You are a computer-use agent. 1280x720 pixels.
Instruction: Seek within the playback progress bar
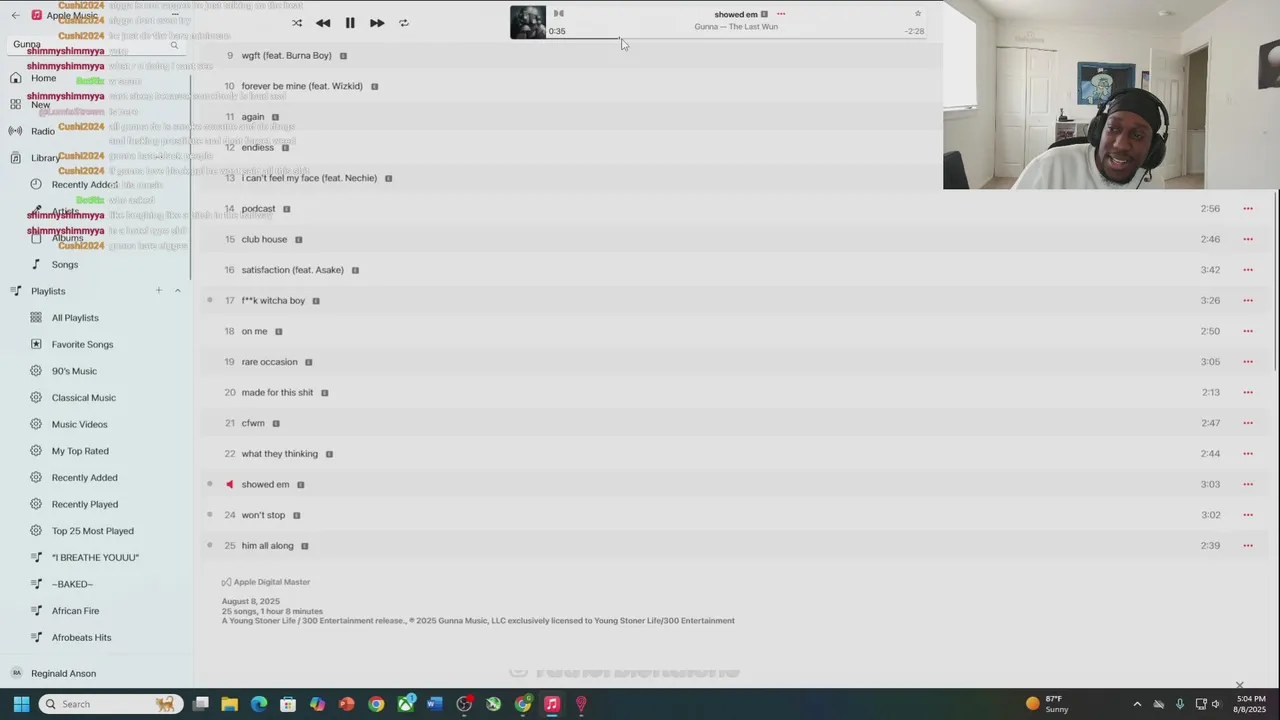coord(735,39)
